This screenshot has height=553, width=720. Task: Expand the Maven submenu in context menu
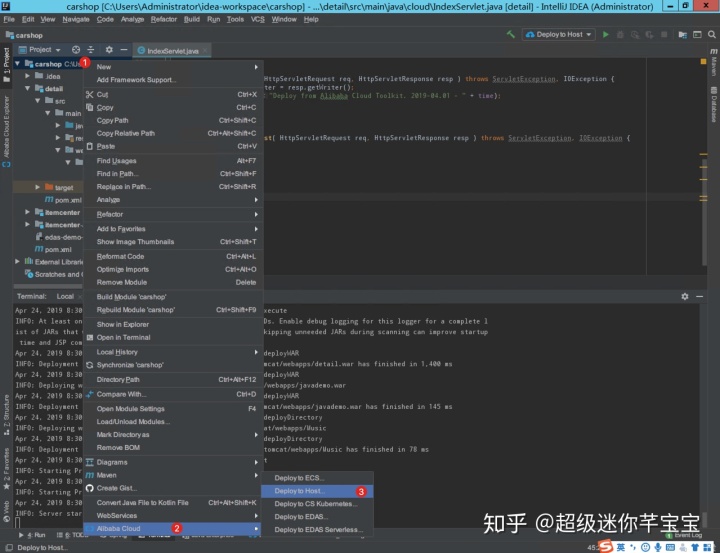[173, 475]
